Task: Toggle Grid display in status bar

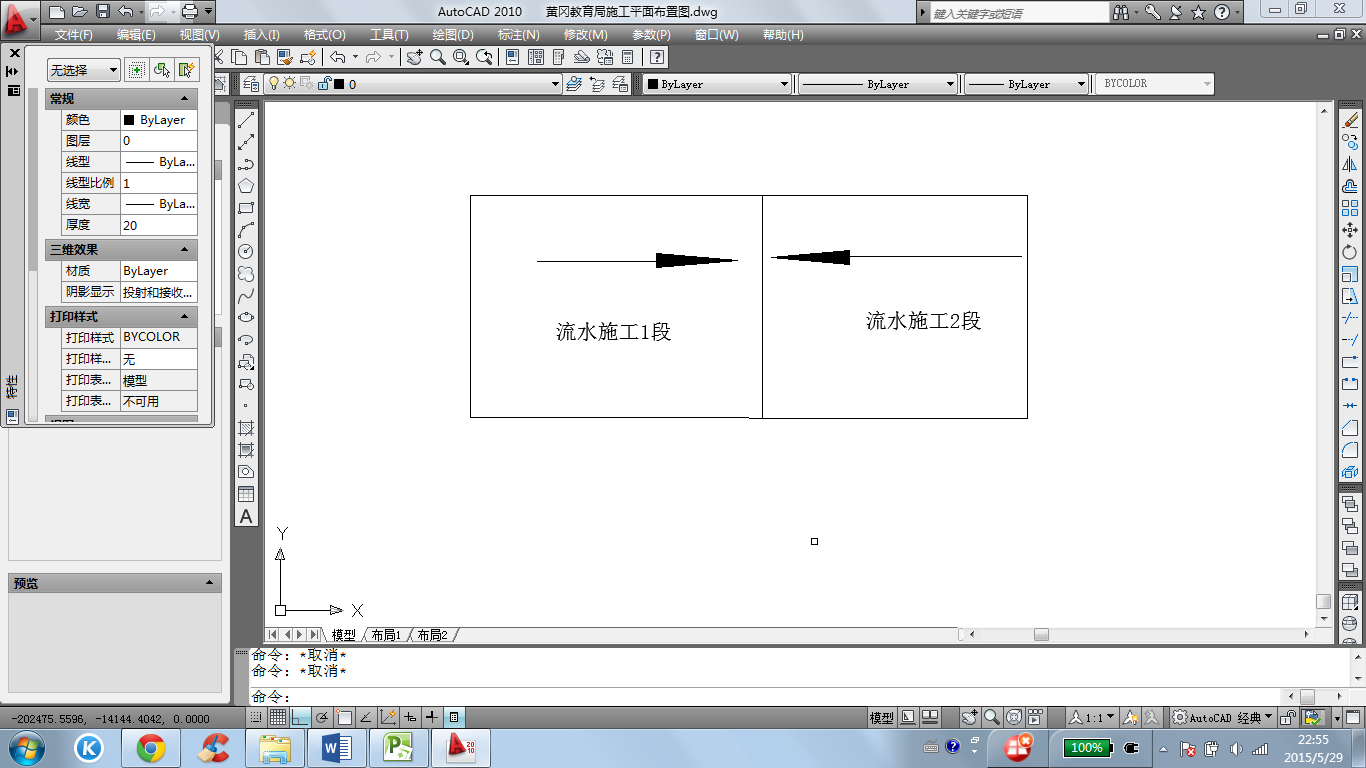Action: [x=278, y=717]
